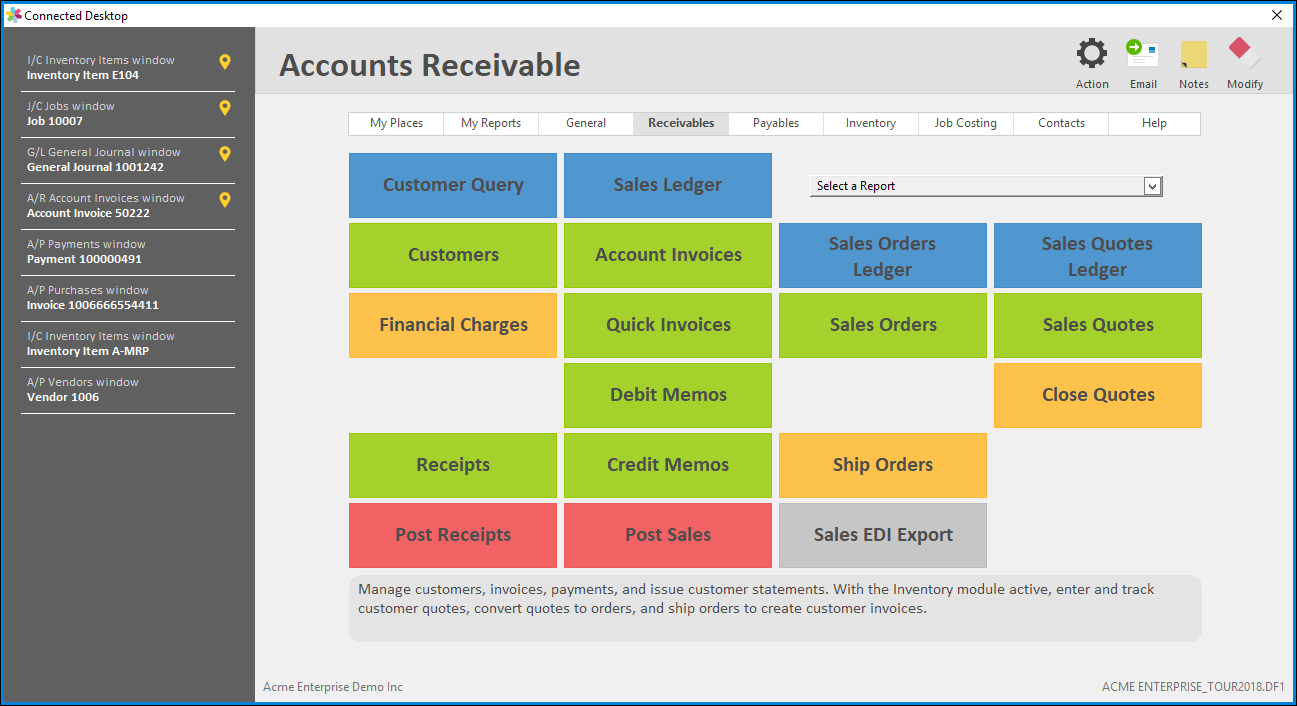Open the Job Costing tab
The width and height of the screenshot is (1297, 706).
(965, 123)
